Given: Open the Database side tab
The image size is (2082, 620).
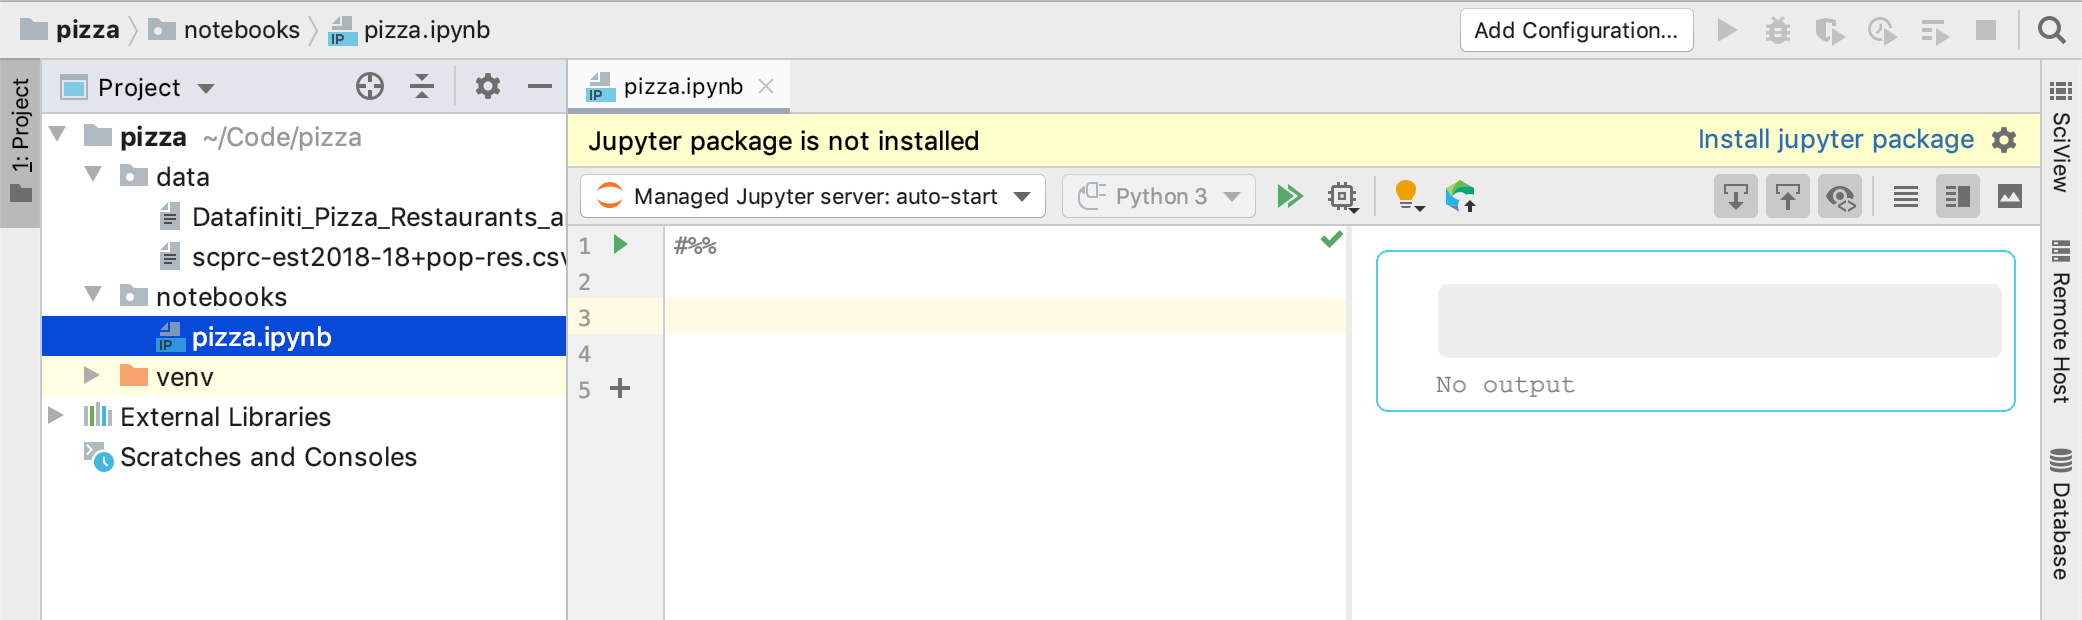Looking at the screenshot, I should tap(2061, 517).
